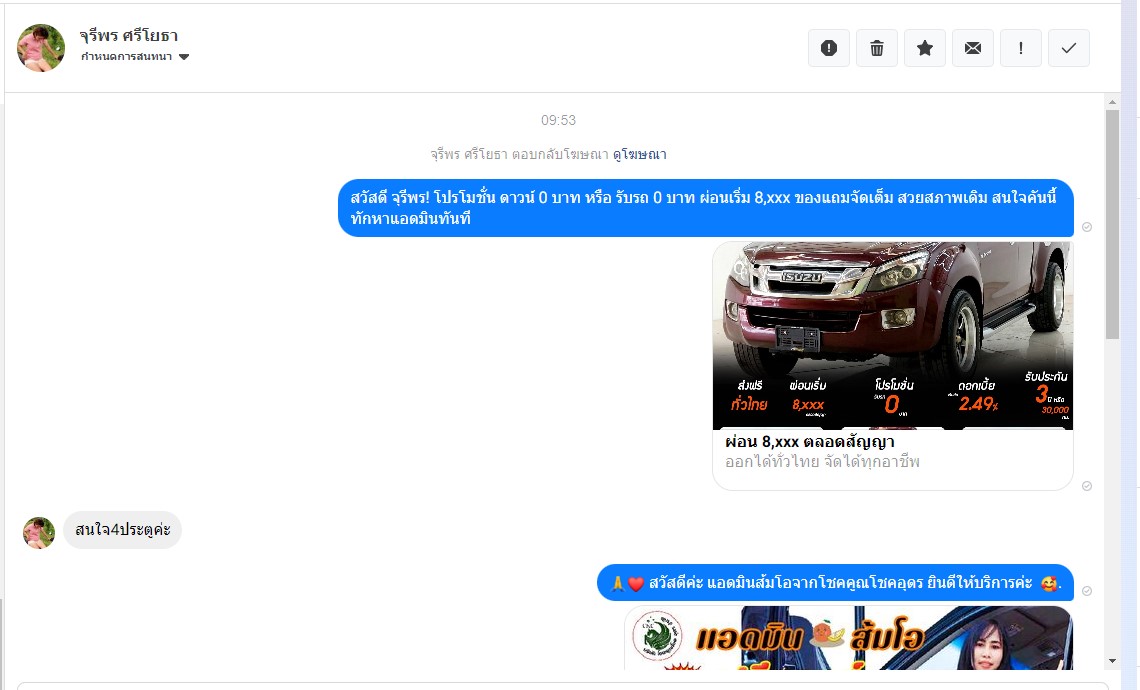Viewport: 1140px width, 690px height.
Task: Star this conversation for follow-up
Action: pyautogui.click(x=925, y=48)
